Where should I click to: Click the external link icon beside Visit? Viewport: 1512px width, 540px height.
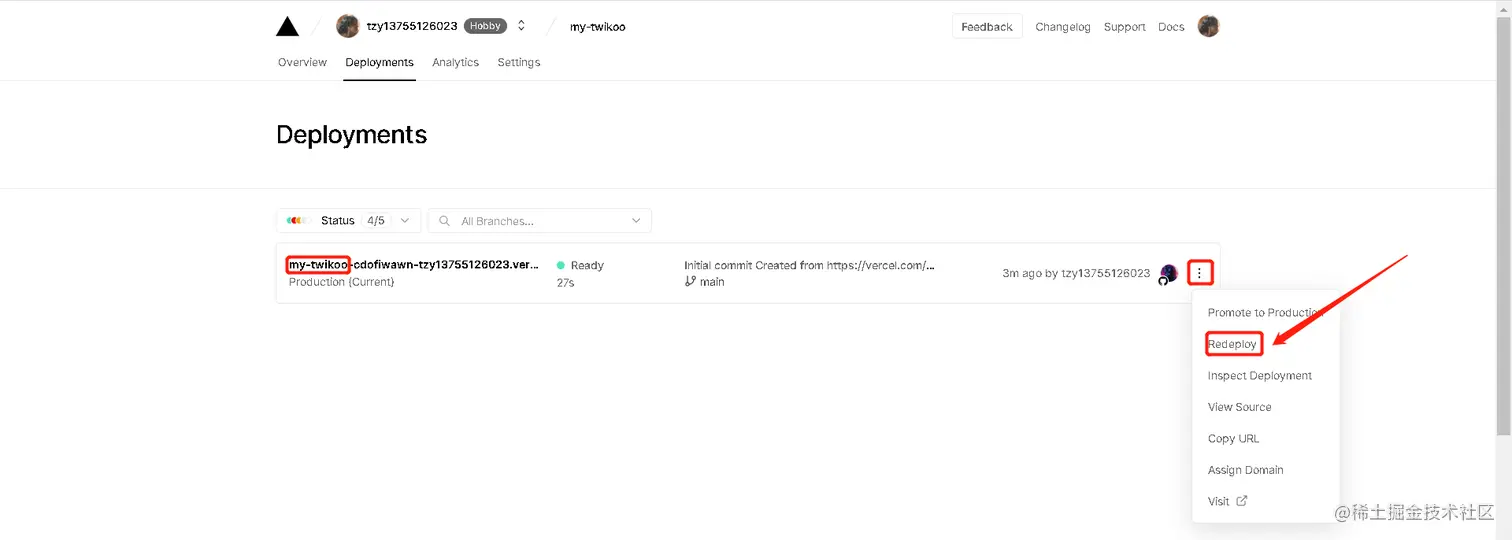pos(1242,501)
